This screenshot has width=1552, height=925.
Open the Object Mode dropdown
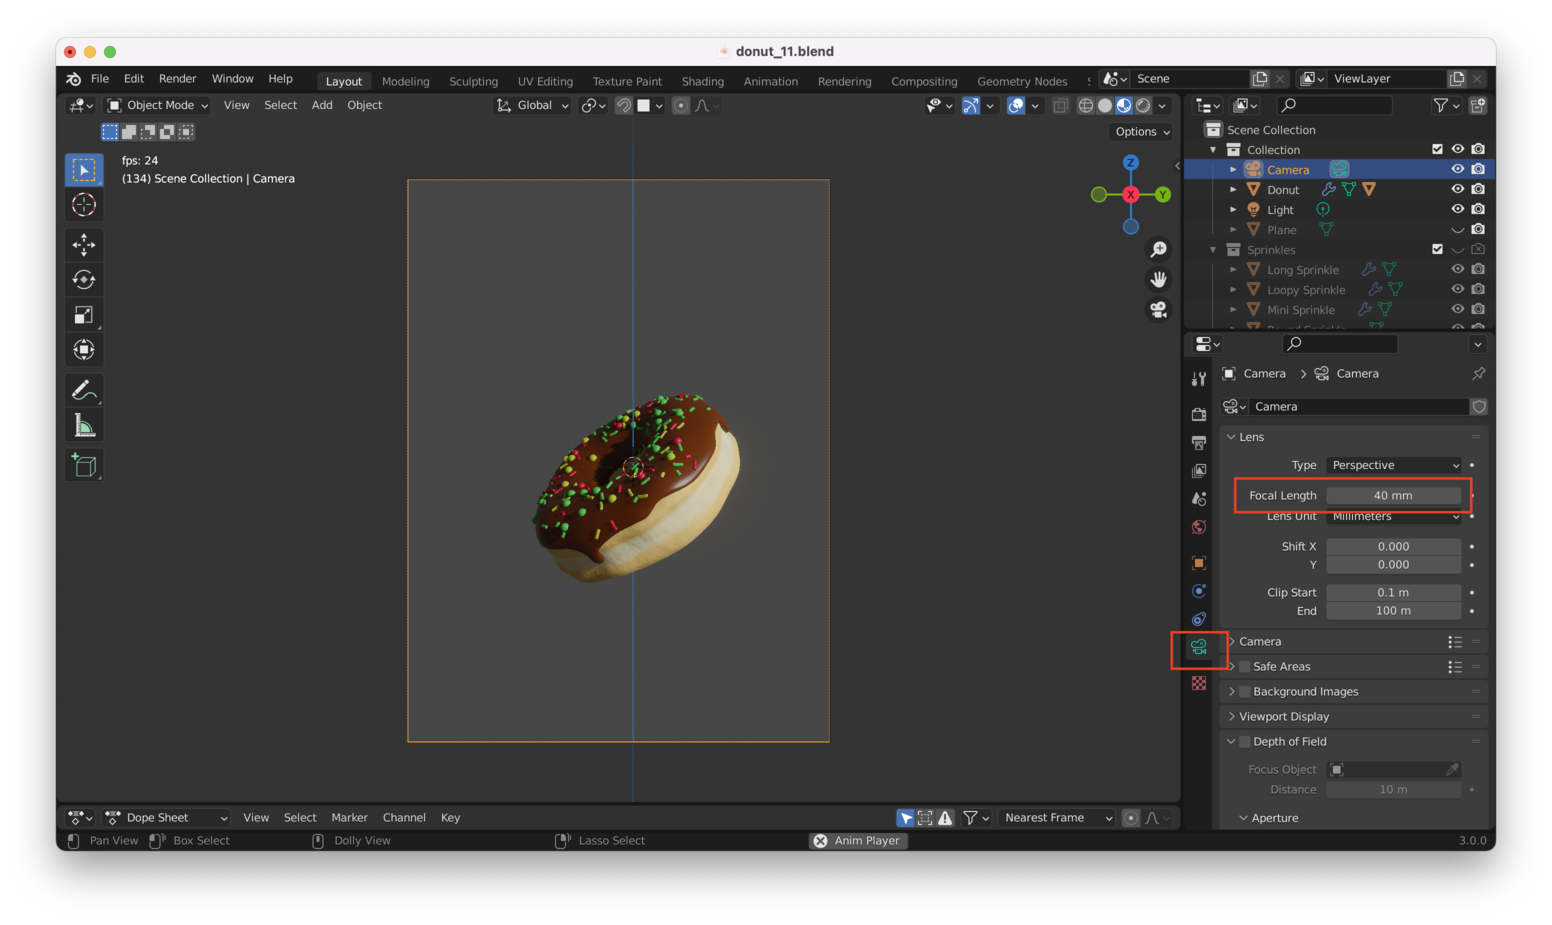pos(158,105)
